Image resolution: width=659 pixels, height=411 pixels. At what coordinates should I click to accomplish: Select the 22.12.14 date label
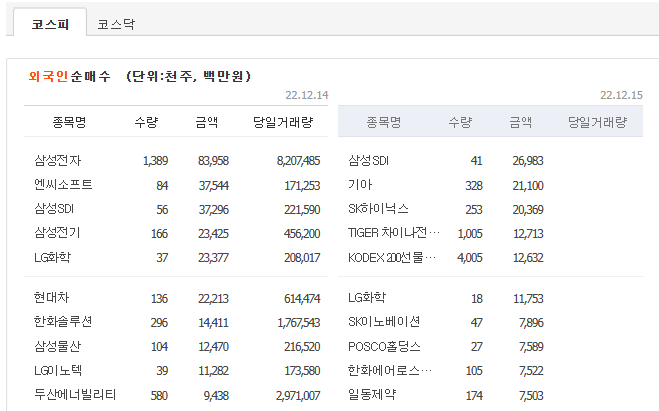coord(307,95)
